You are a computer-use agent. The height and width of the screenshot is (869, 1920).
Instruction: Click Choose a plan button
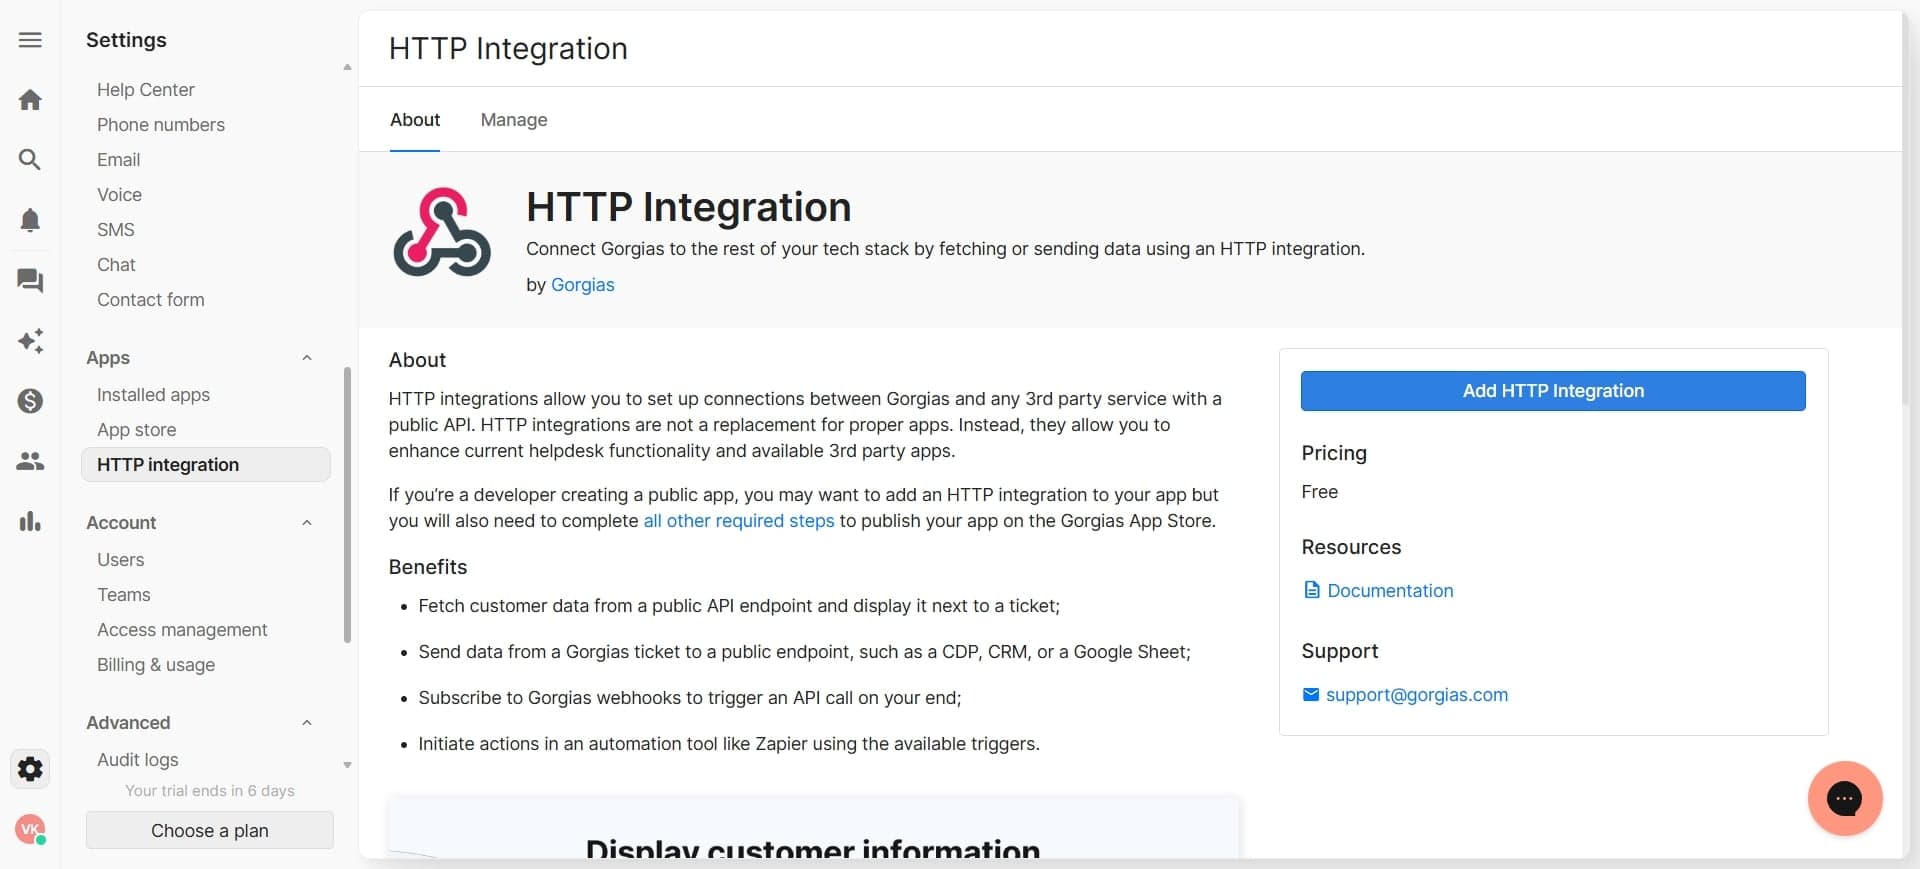tap(210, 831)
